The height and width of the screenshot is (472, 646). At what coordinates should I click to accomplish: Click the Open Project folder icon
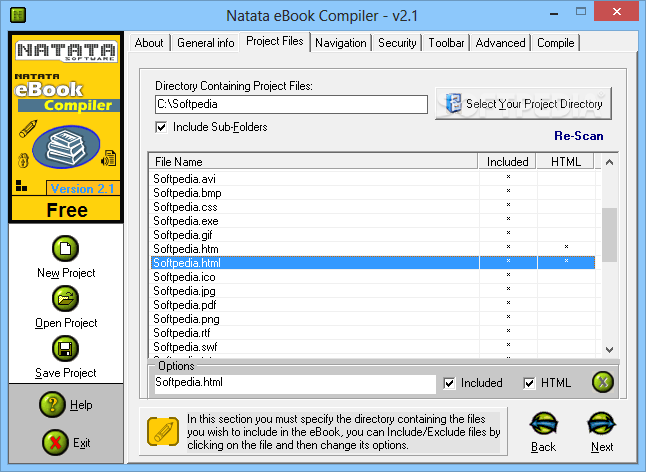point(66,299)
